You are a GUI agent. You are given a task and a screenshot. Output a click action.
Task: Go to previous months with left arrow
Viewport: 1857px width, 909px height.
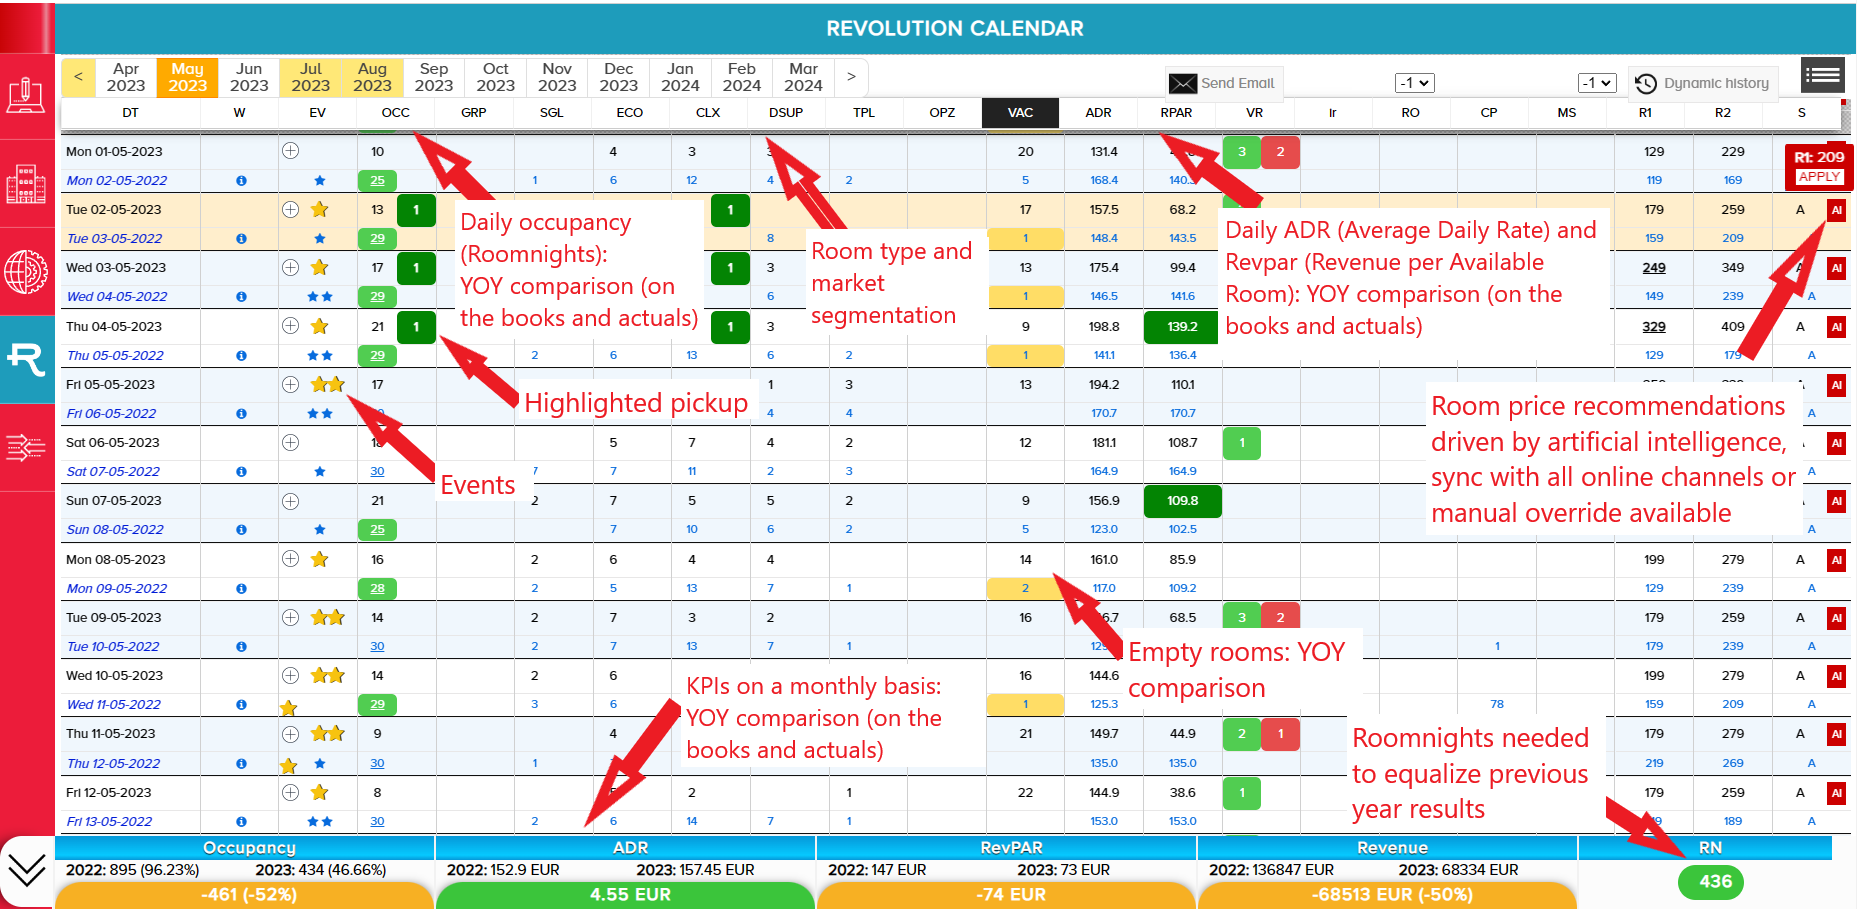pos(78,77)
